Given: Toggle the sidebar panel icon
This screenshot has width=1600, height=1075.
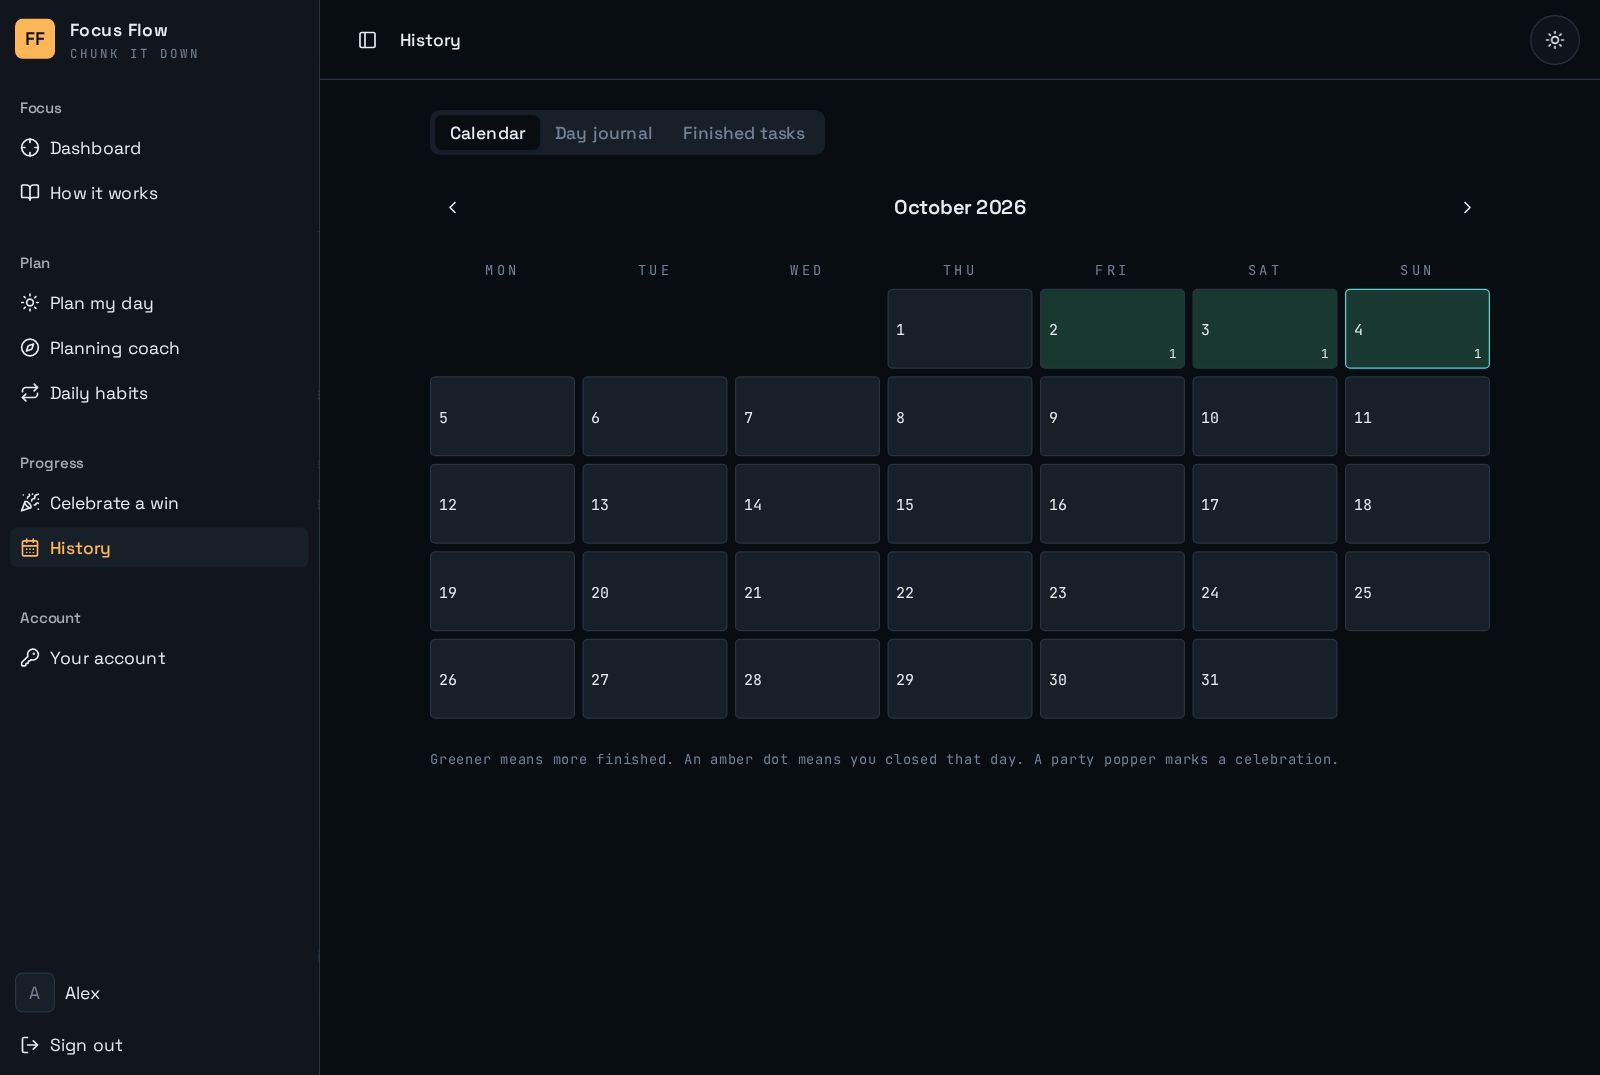Looking at the screenshot, I should (367, 40).
